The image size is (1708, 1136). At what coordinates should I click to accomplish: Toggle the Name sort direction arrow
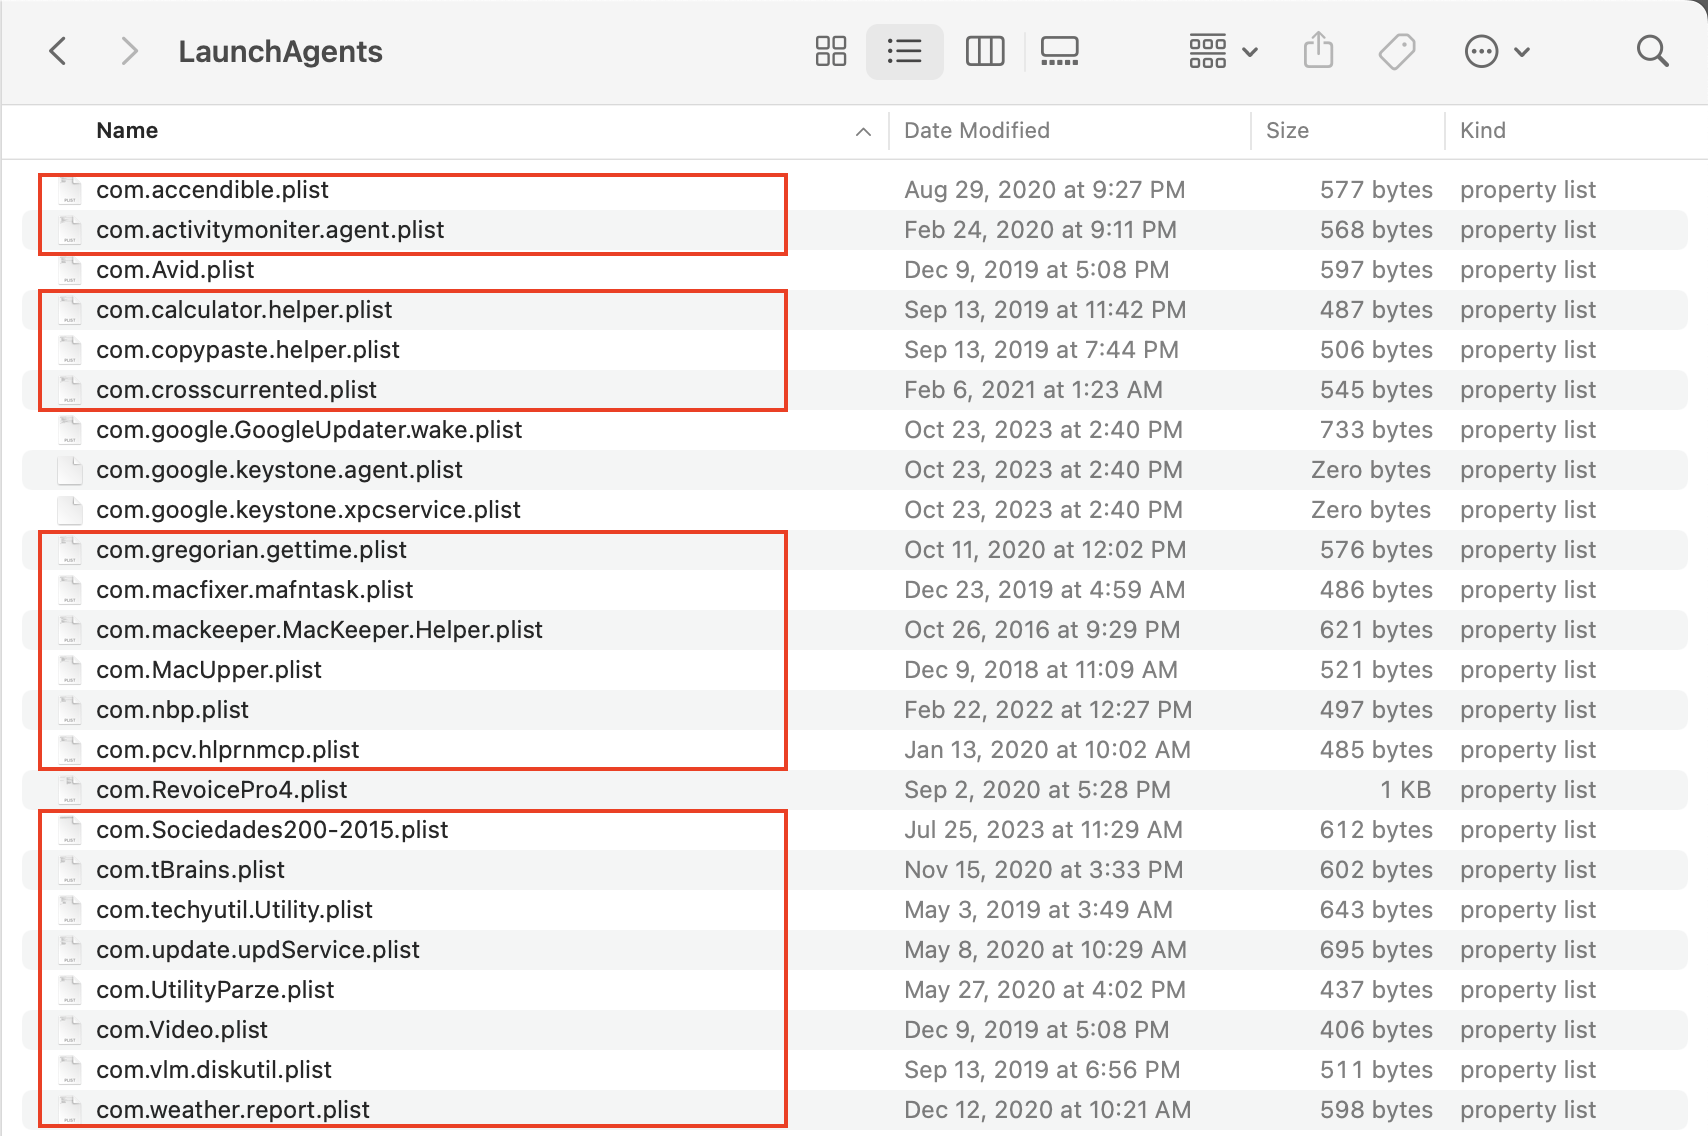[x=864, y=132]
